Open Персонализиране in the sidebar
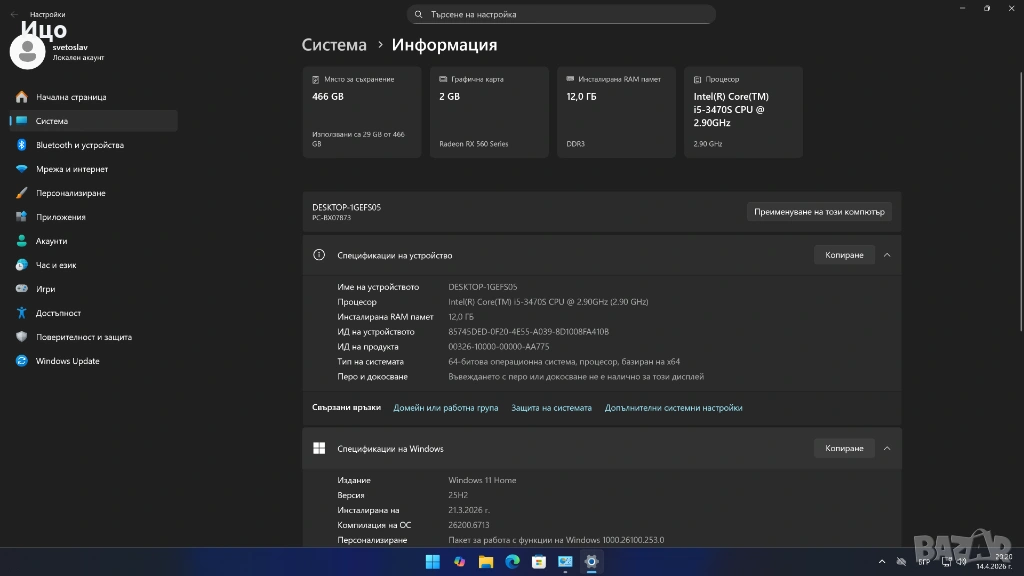The height and width of the screenshot is (576, 1024). pyautogui.click(x=70, y=193)
